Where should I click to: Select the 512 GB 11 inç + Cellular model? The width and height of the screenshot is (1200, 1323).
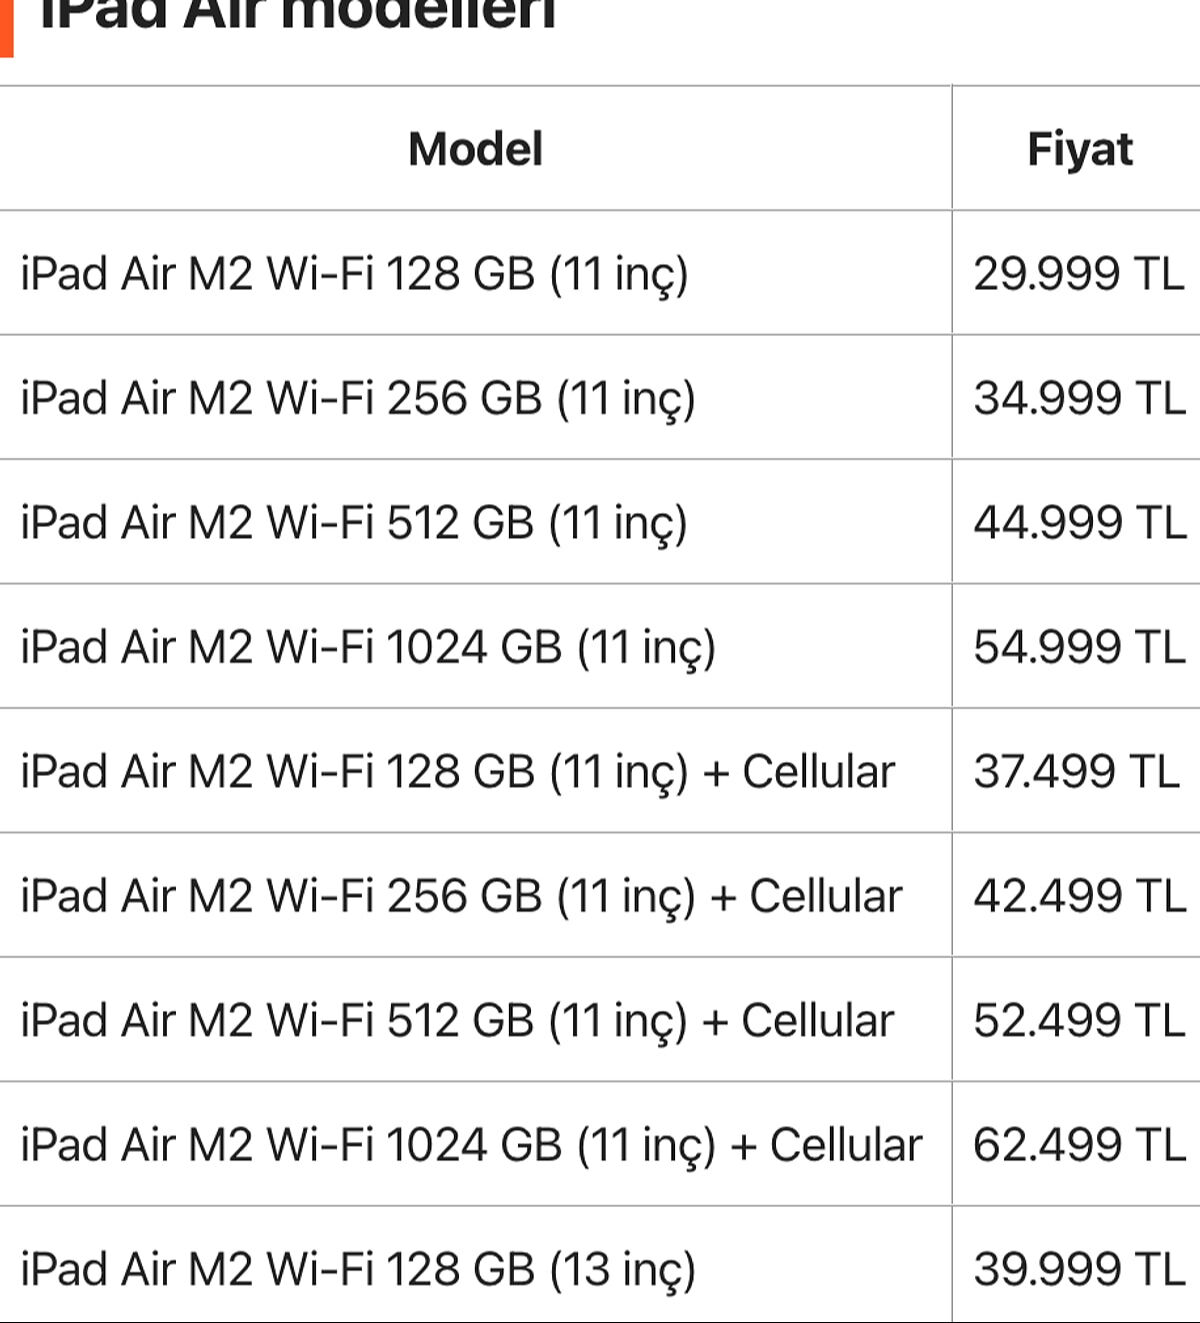point(457,1020)
